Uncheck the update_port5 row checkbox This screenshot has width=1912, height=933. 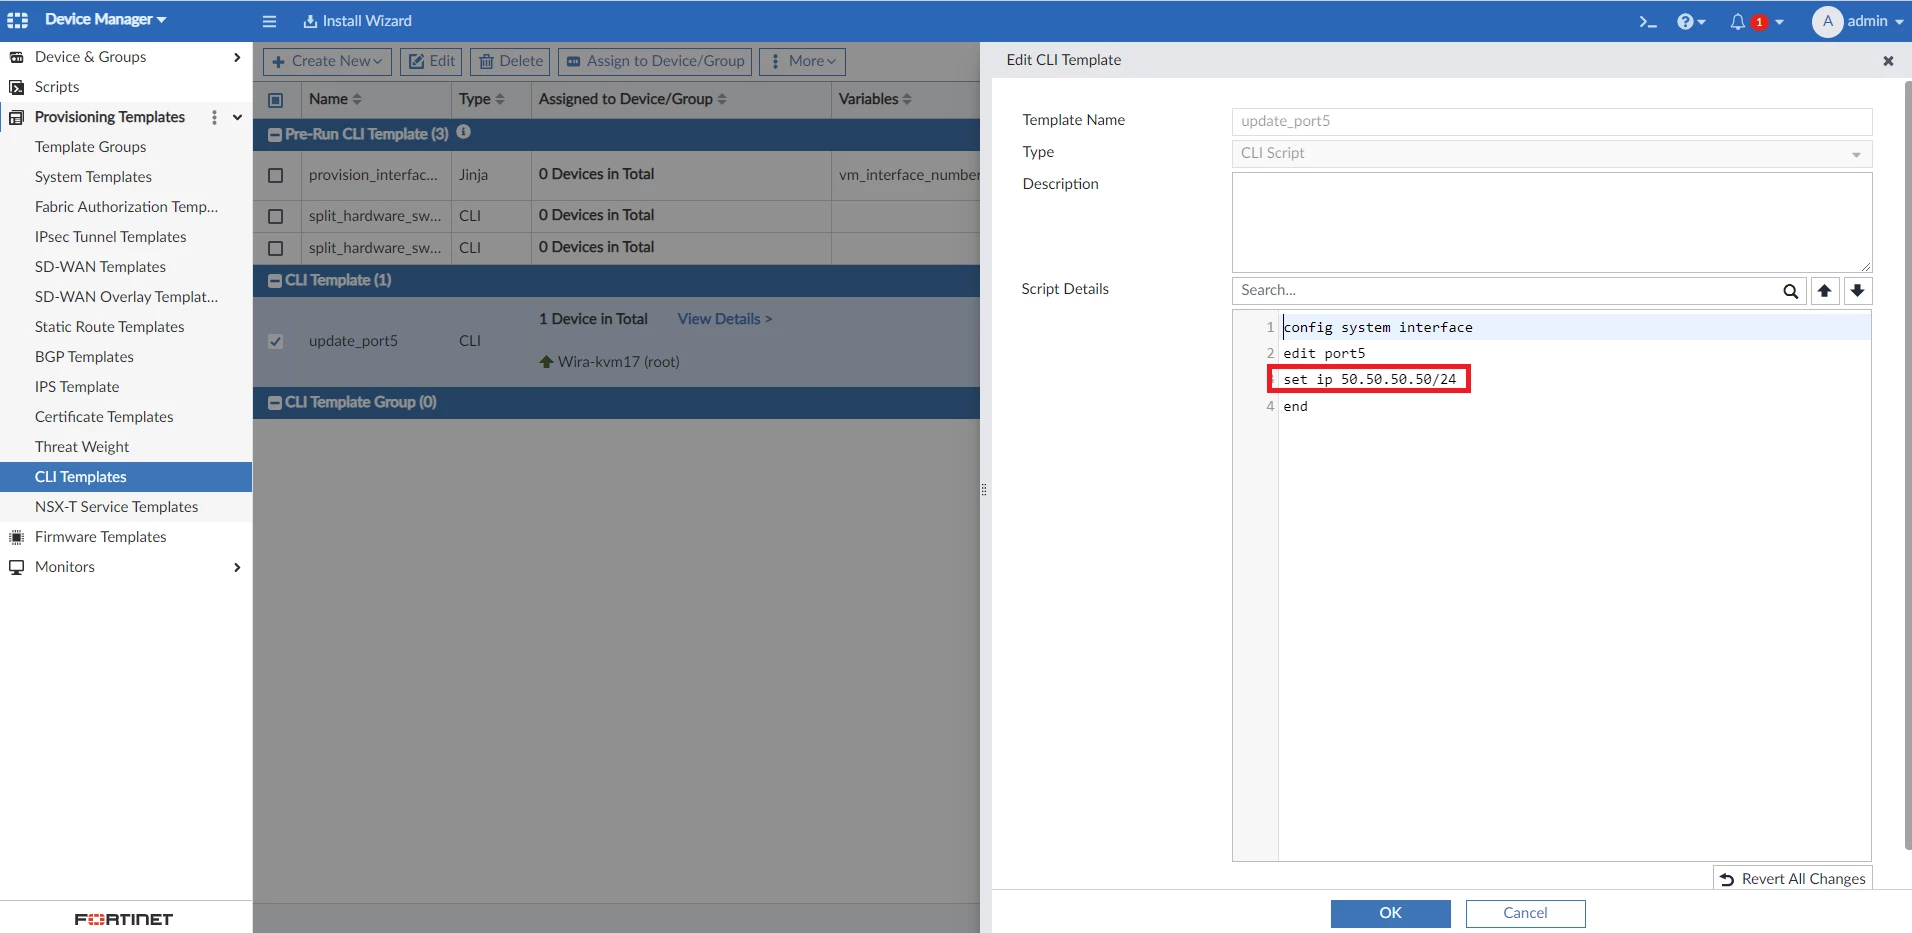pos(276,341)
